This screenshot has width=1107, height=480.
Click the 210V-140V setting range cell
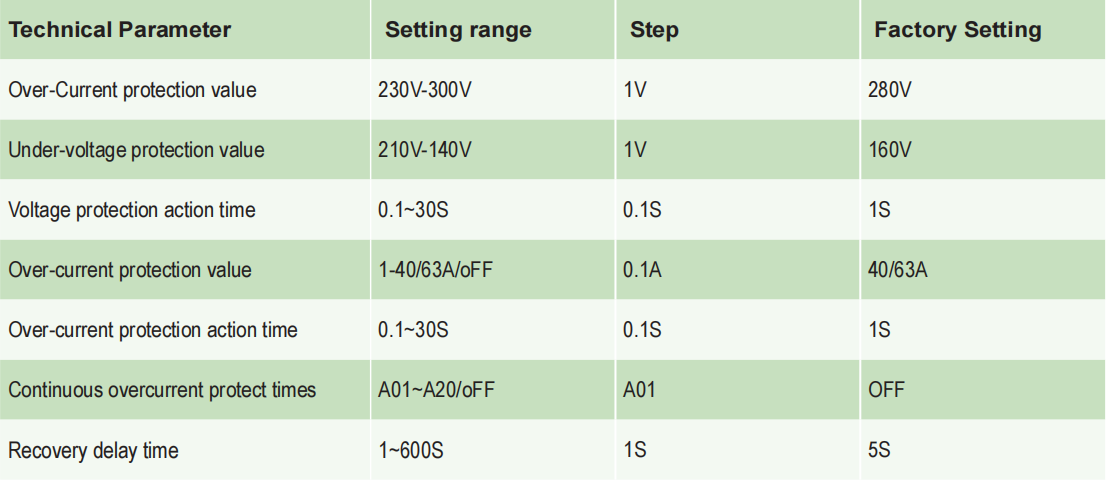[x=424, y=150]
